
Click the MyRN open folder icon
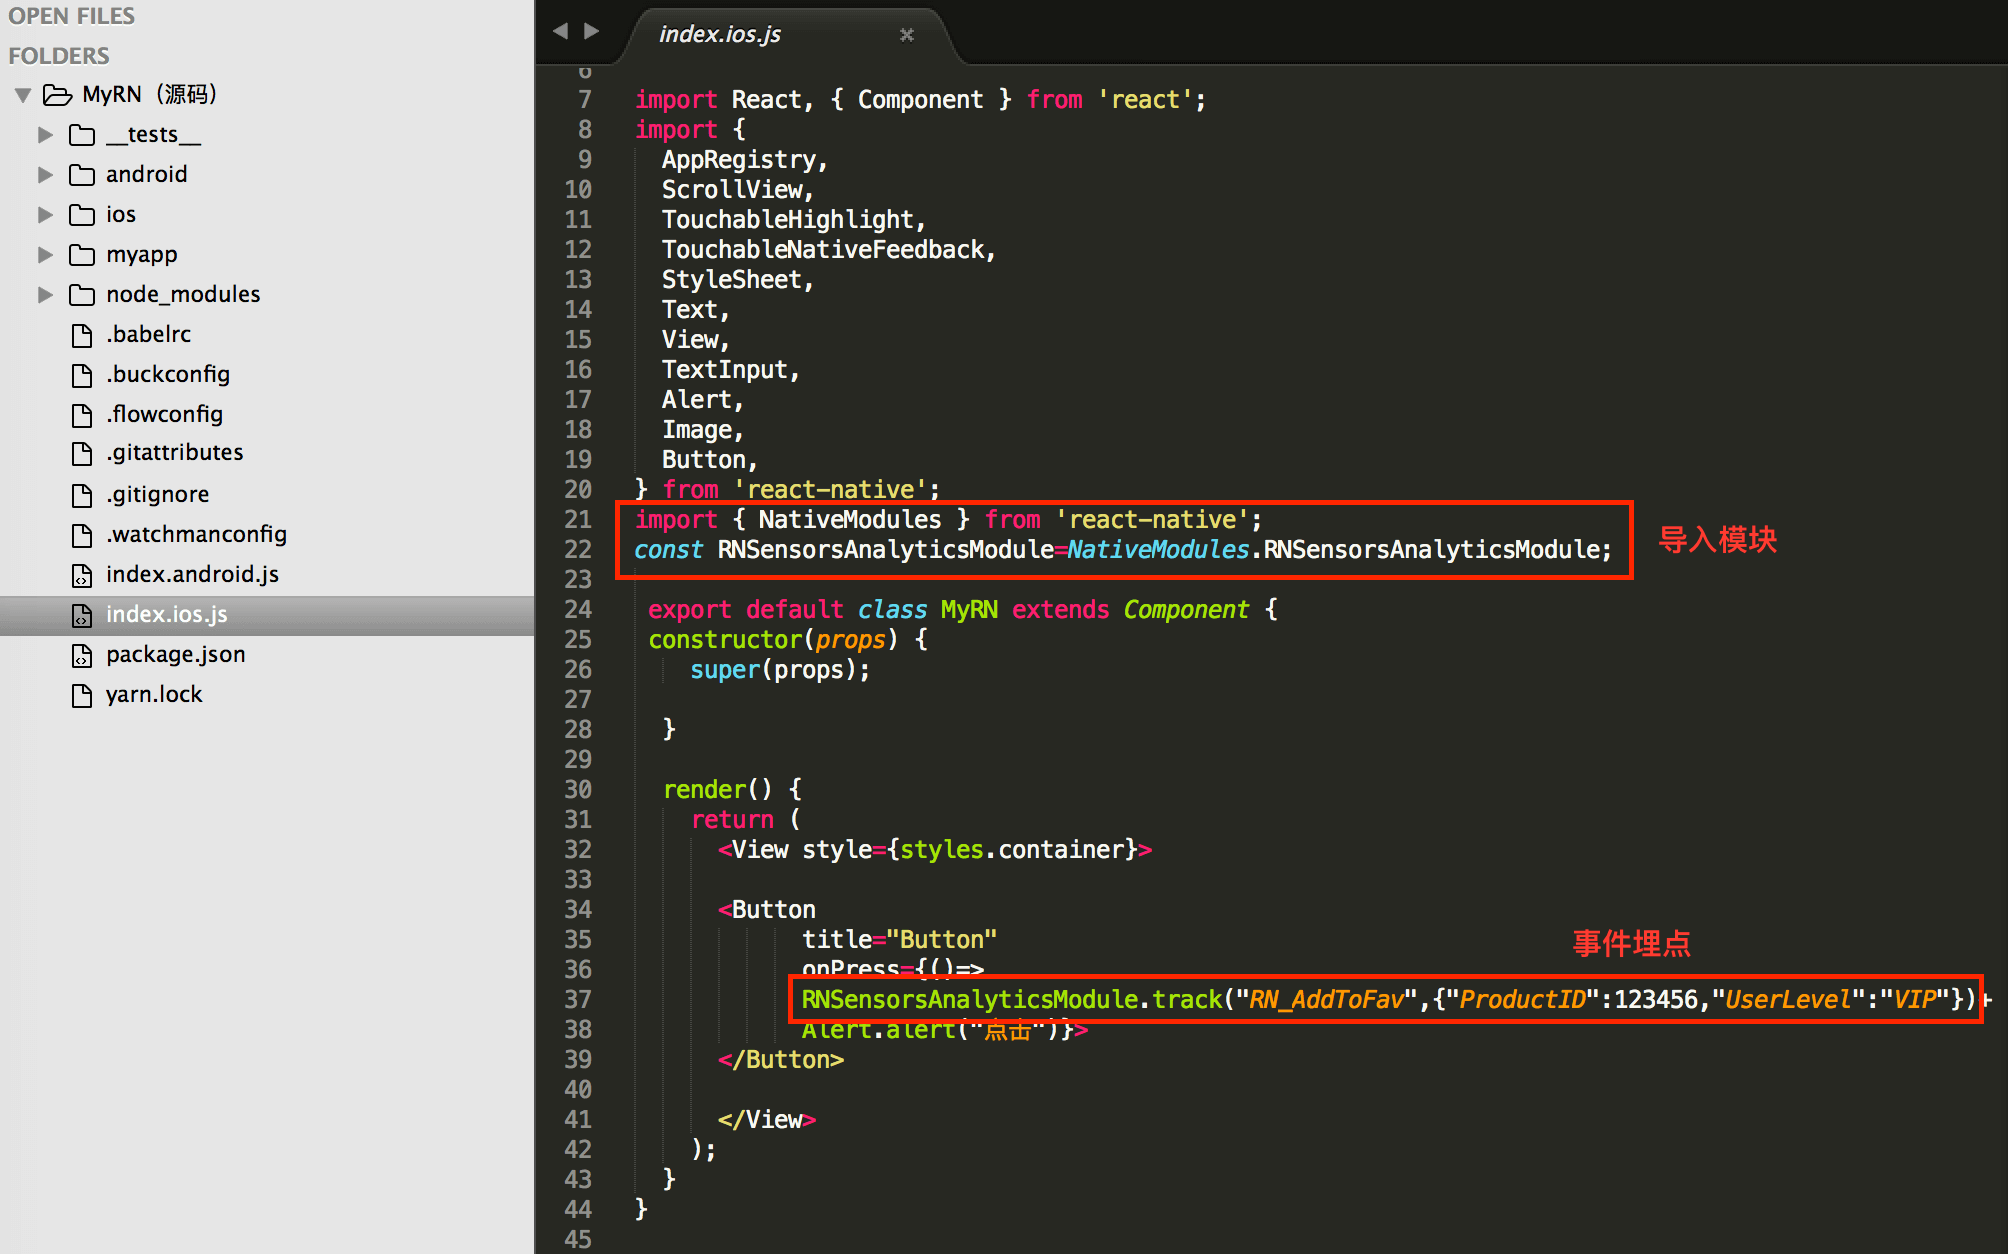pyautogui.click(x=57, y=95)
